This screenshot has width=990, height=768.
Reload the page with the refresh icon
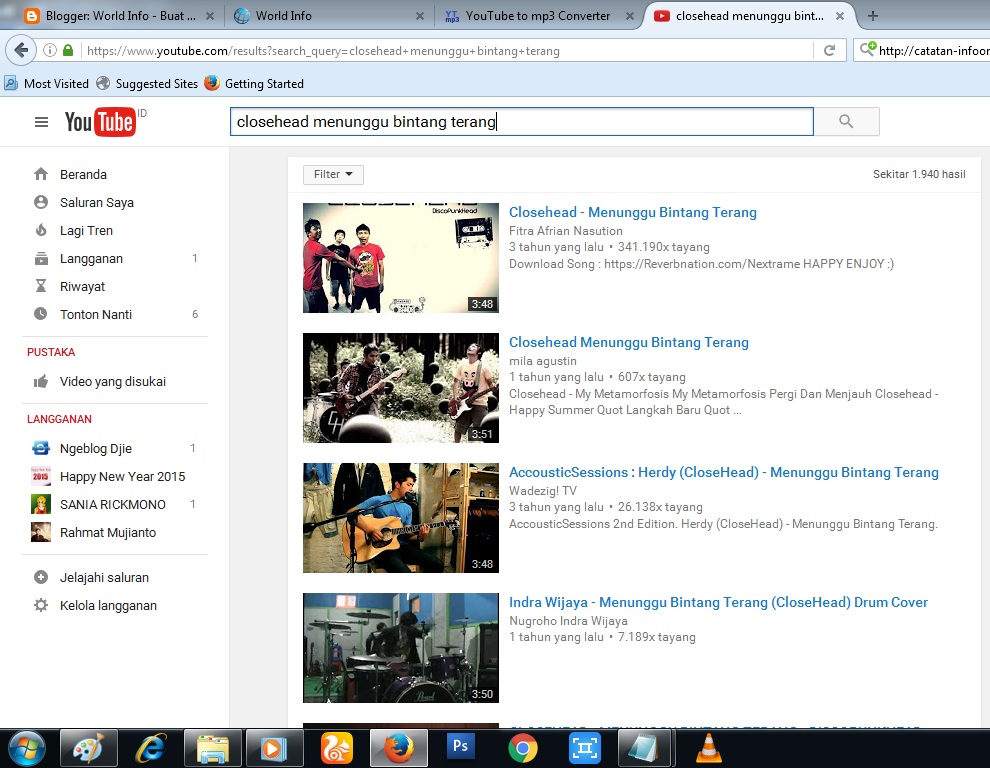pos(830,51)
